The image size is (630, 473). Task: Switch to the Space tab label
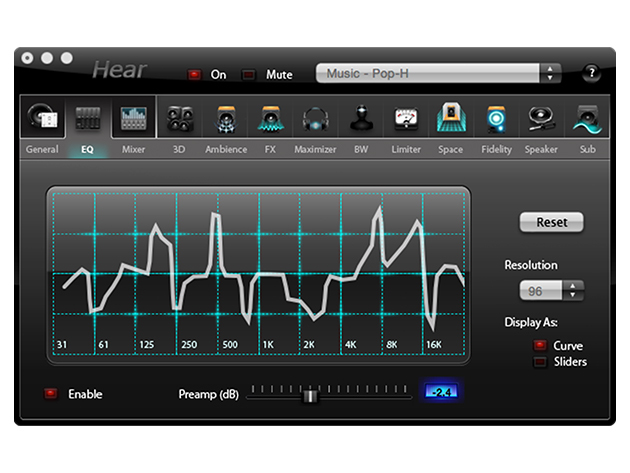[450, 149]
